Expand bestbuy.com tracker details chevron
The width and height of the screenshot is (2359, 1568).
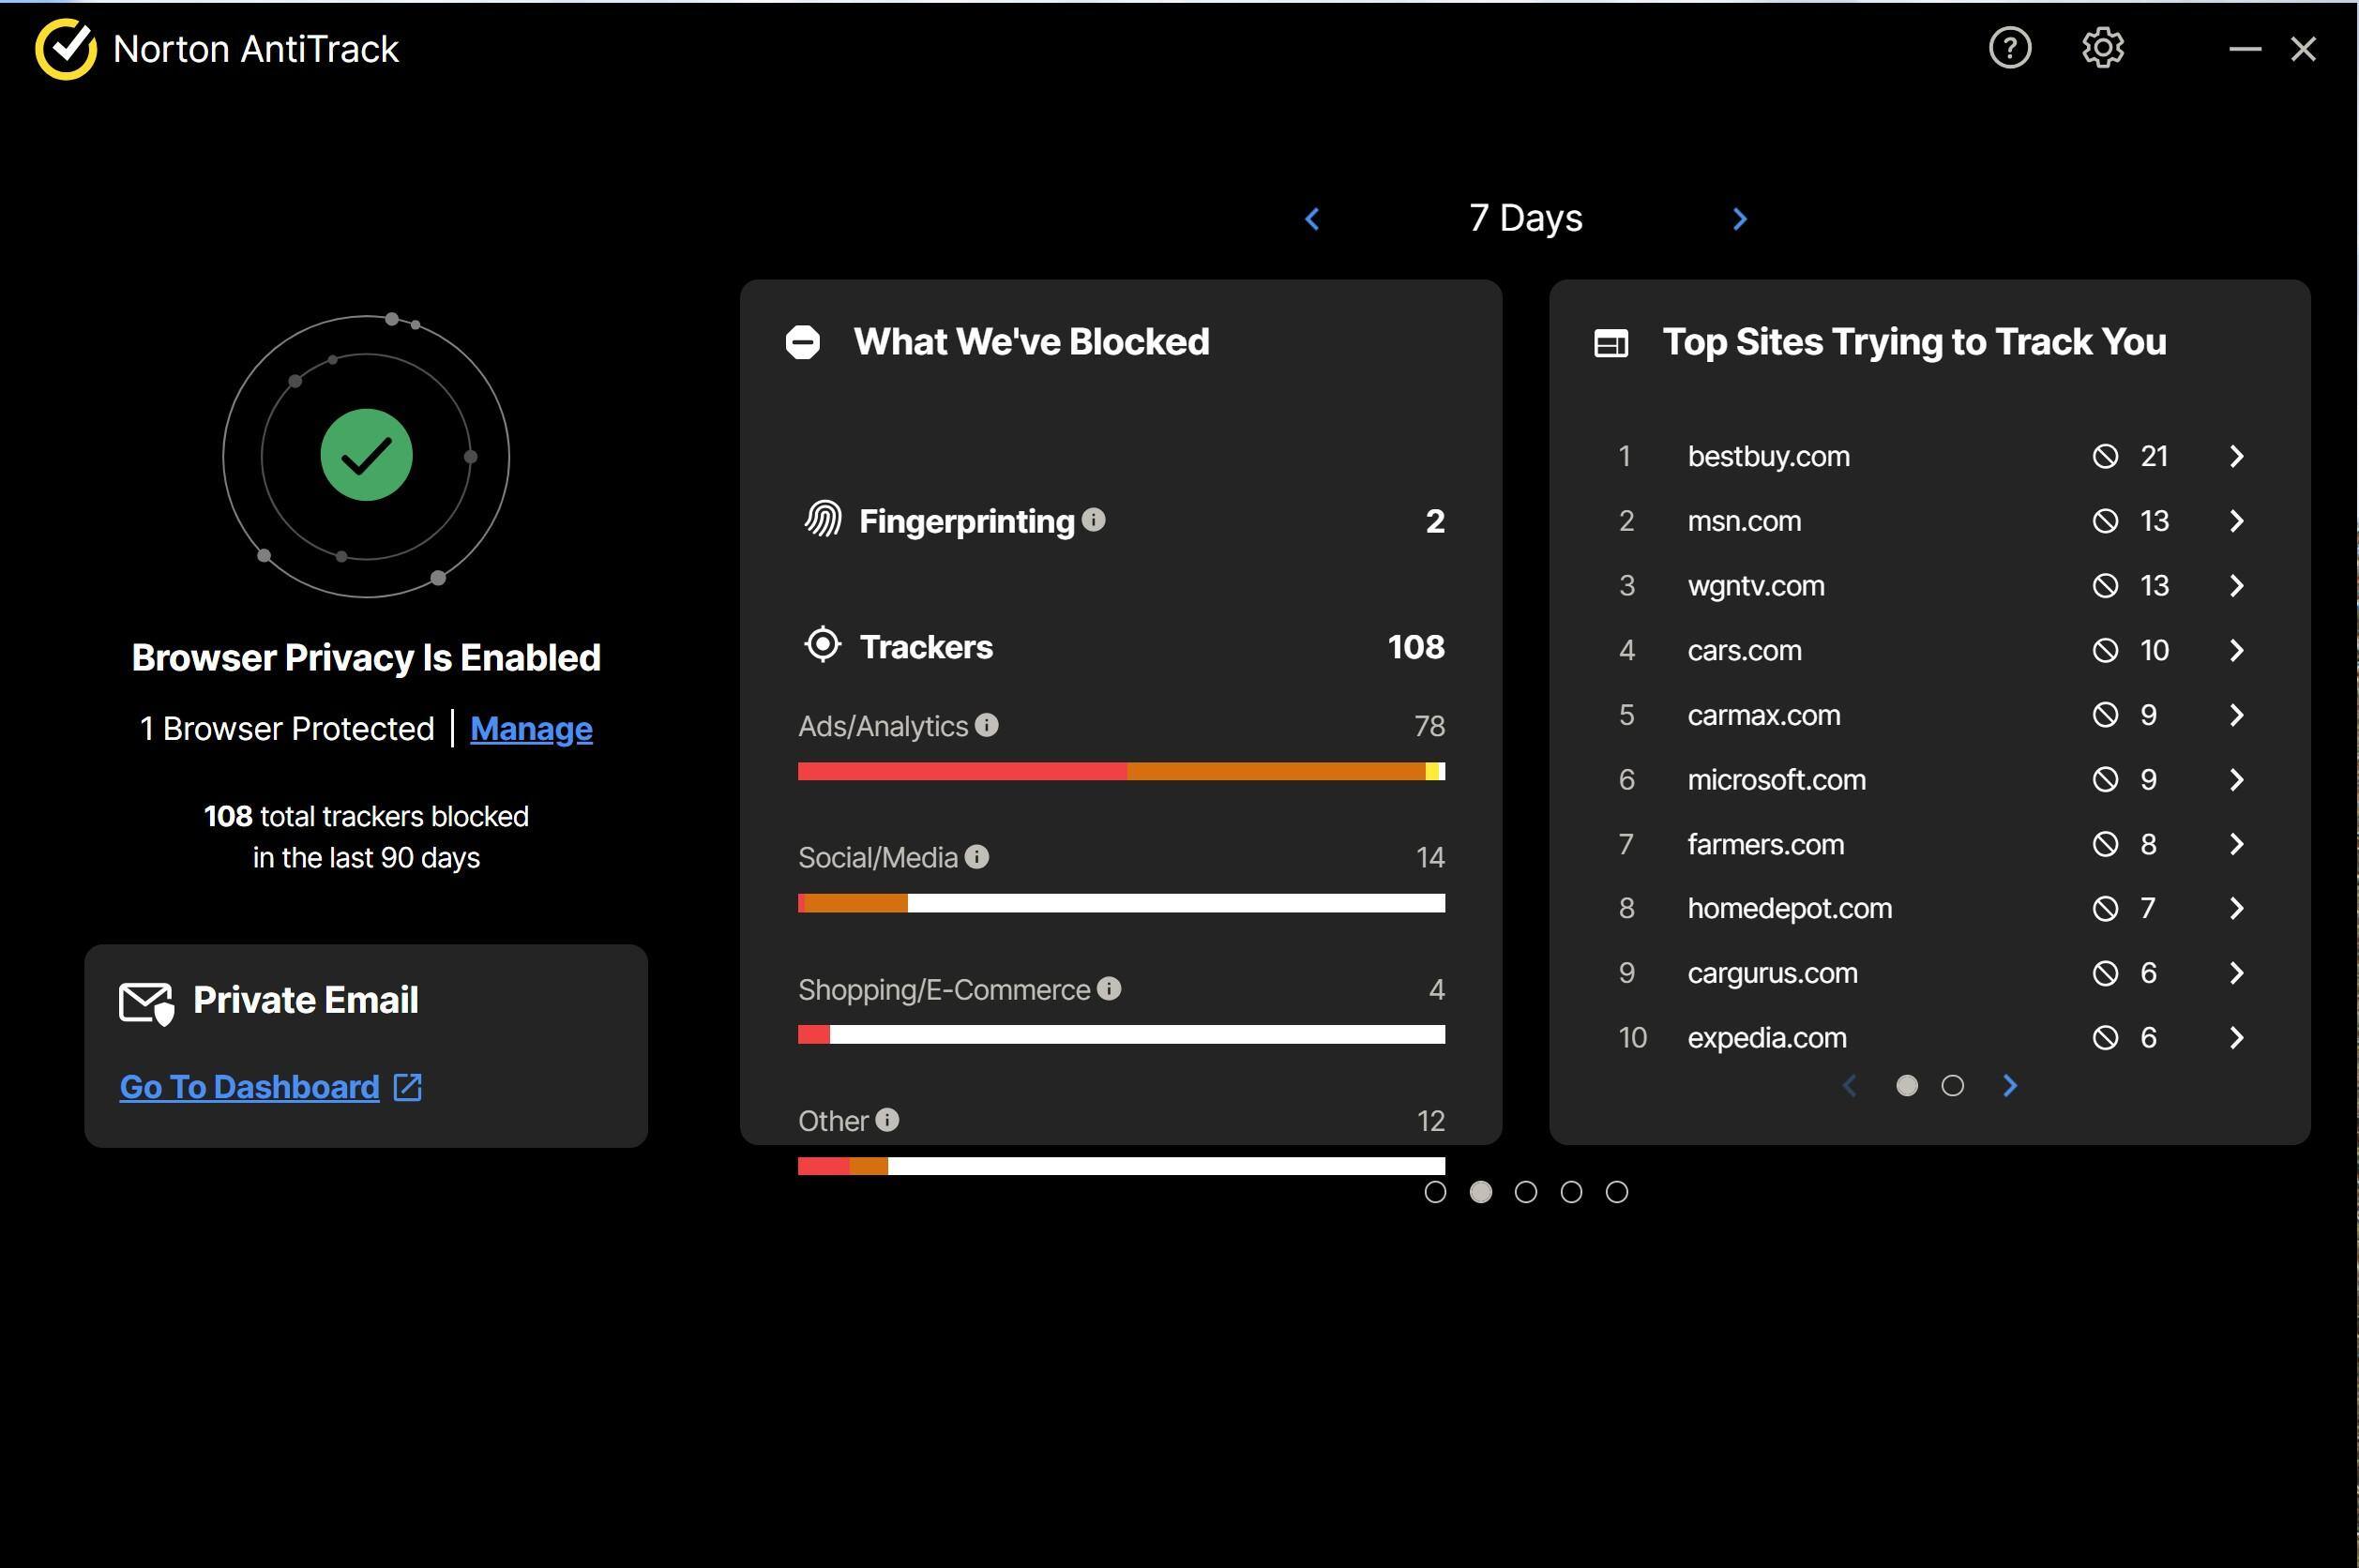click(x=2237, y=456)
